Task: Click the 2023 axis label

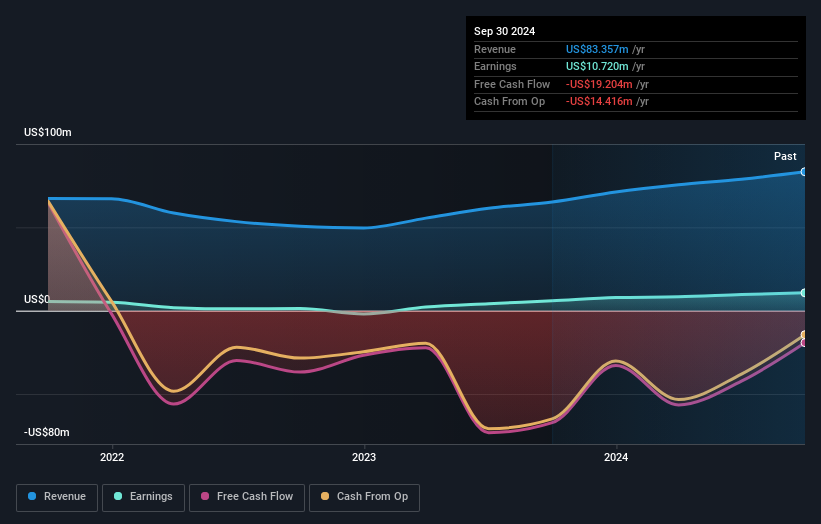Action: click(364, 457)
